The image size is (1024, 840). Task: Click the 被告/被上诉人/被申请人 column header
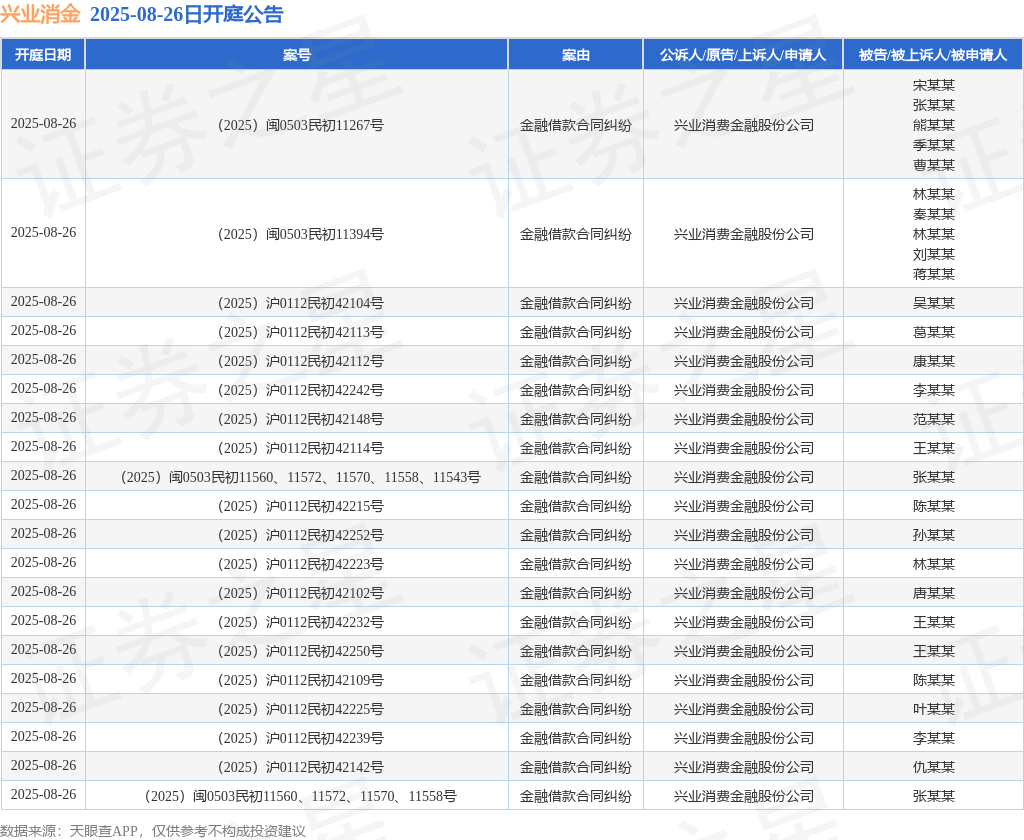coord(933,54)
